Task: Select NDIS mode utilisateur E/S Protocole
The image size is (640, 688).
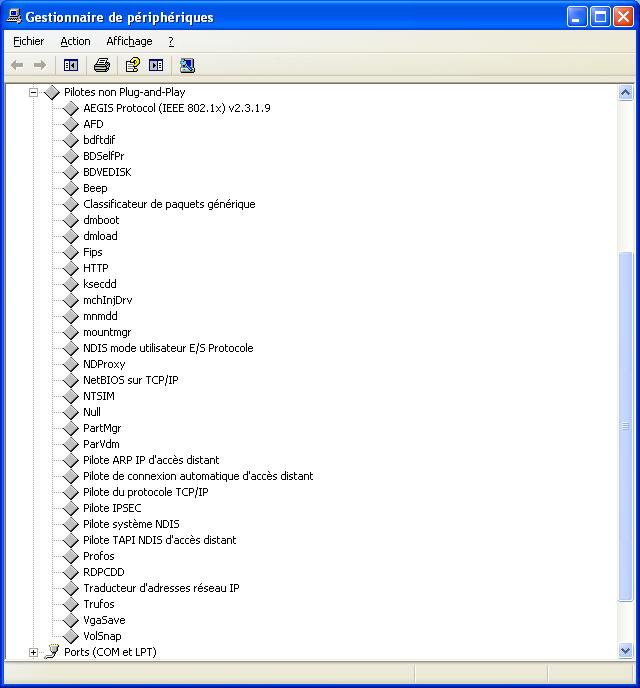Action: coord(168,348)
